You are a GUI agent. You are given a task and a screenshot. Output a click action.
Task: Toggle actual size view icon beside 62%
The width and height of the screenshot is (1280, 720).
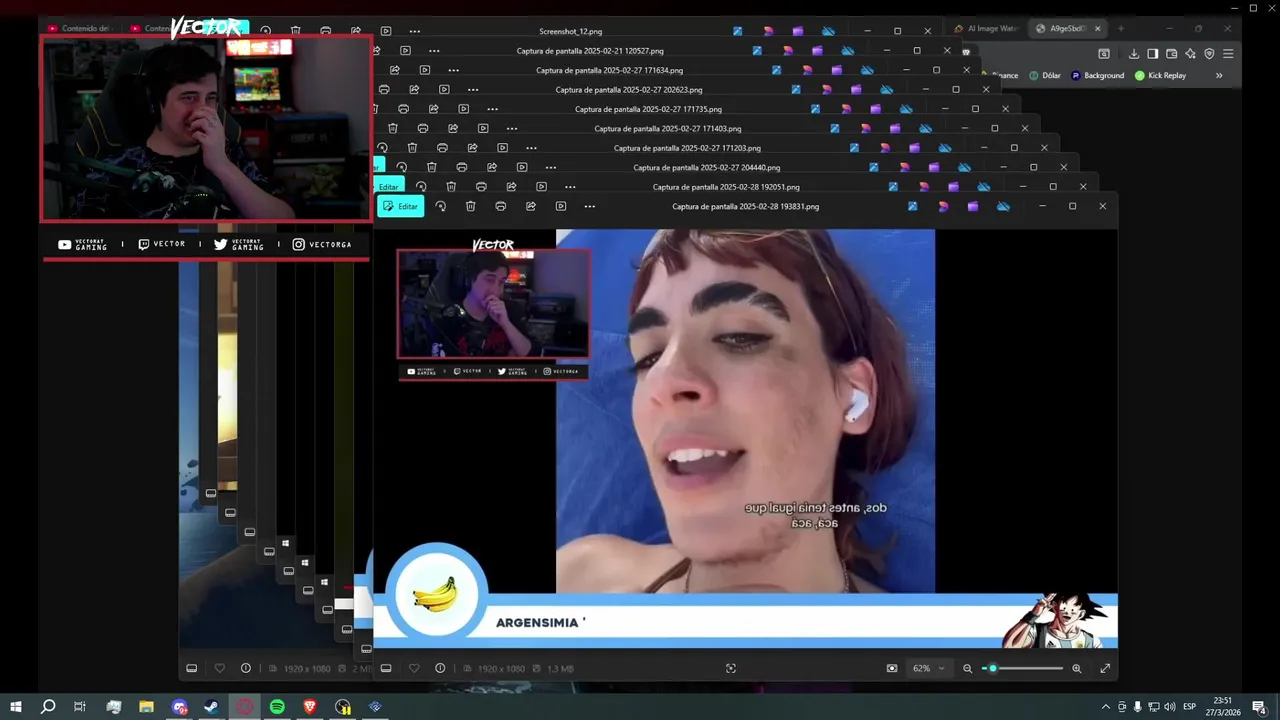click(892, 668)
